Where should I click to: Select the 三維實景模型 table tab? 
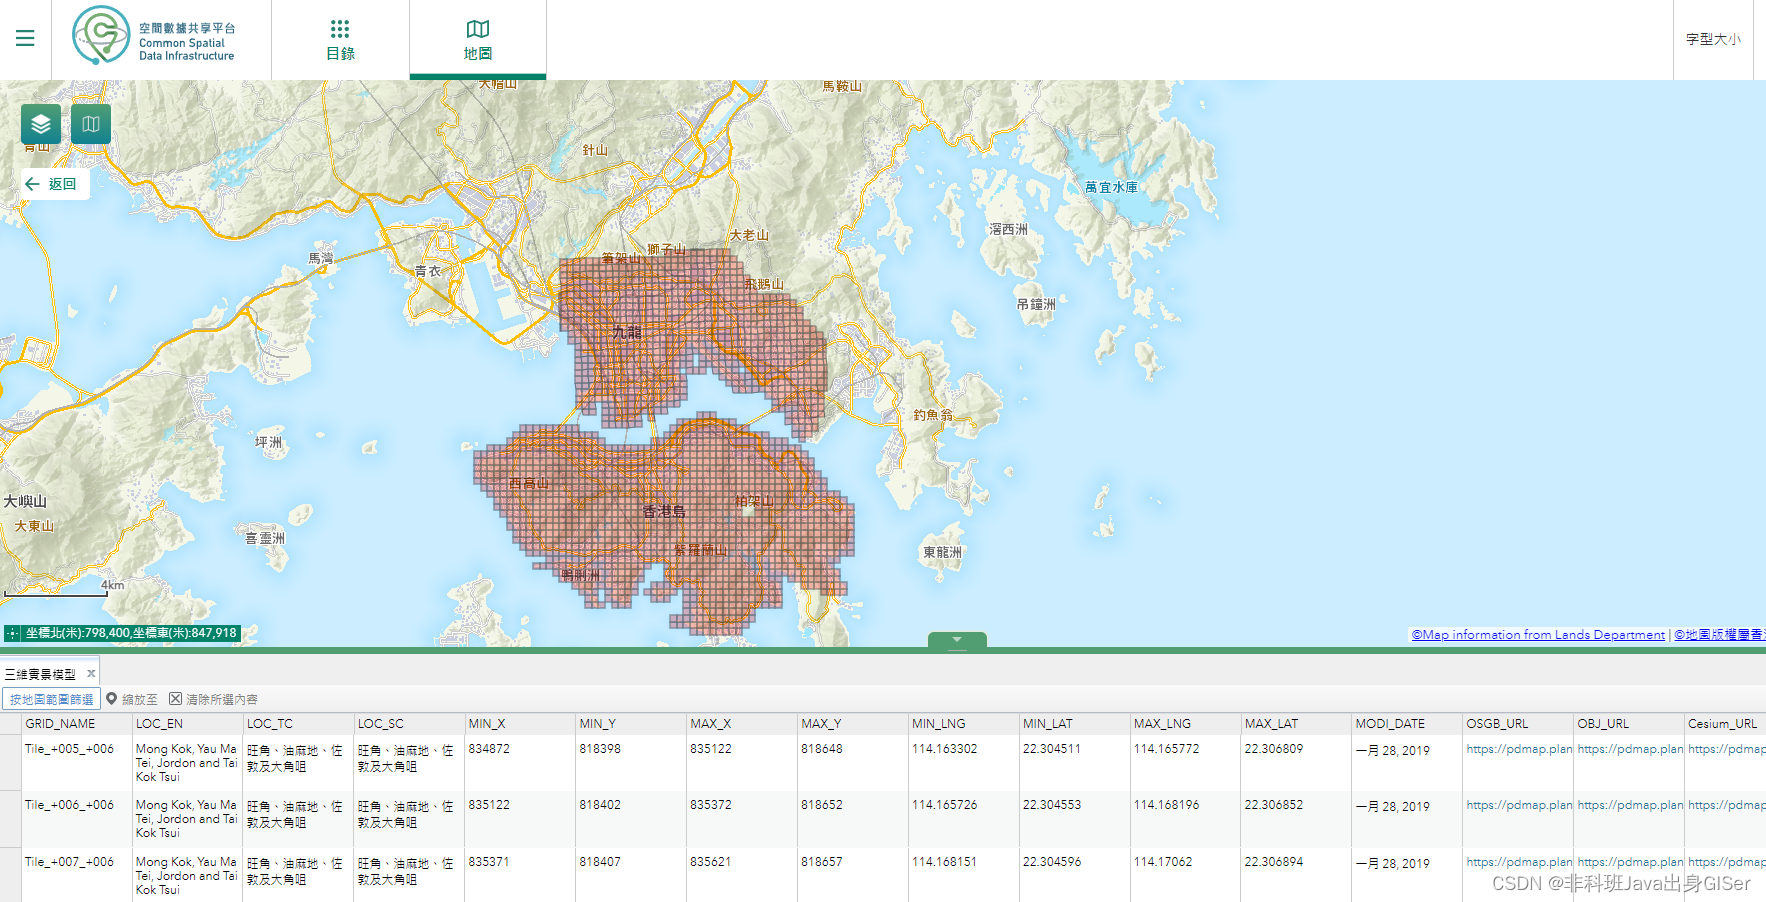tap(40, 674)
